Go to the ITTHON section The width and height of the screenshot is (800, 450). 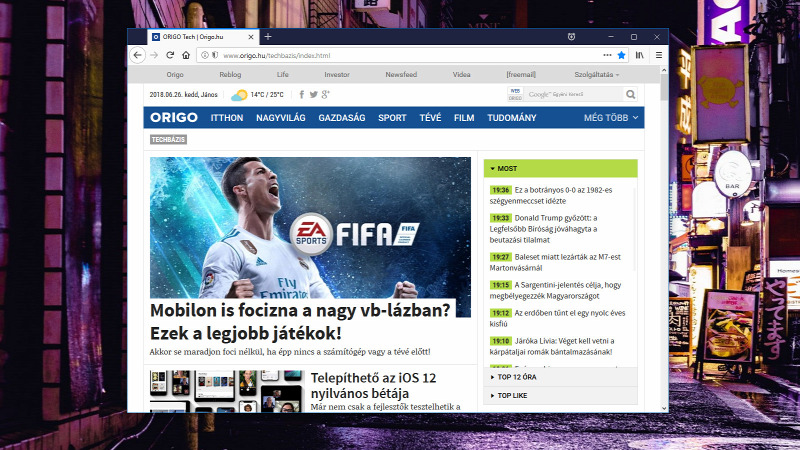pyautogui.click(x=227, y=118)
